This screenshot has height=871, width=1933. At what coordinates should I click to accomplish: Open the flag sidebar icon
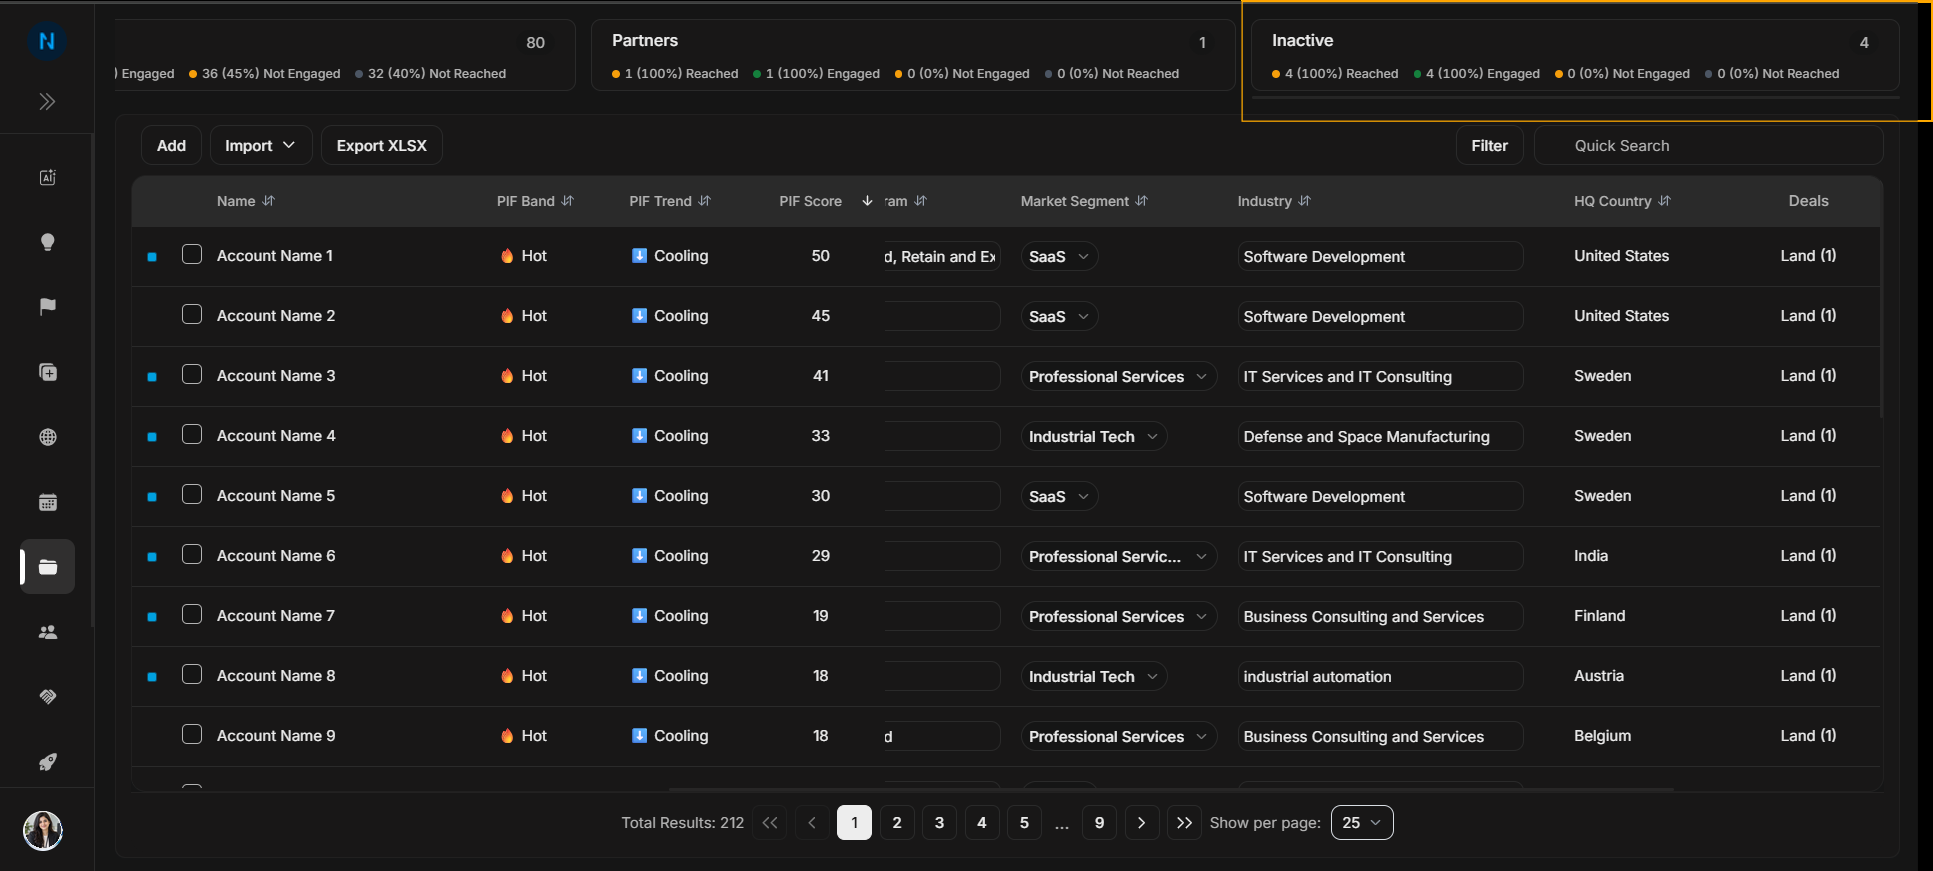[47, 307]
